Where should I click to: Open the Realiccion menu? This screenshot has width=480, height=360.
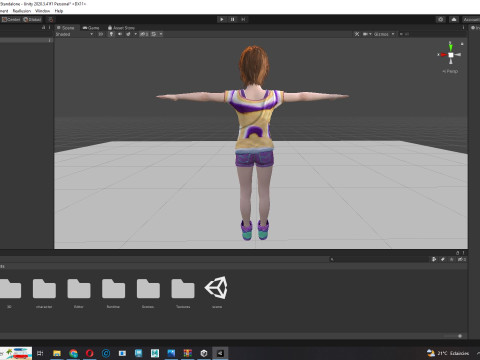coord(22,11)
